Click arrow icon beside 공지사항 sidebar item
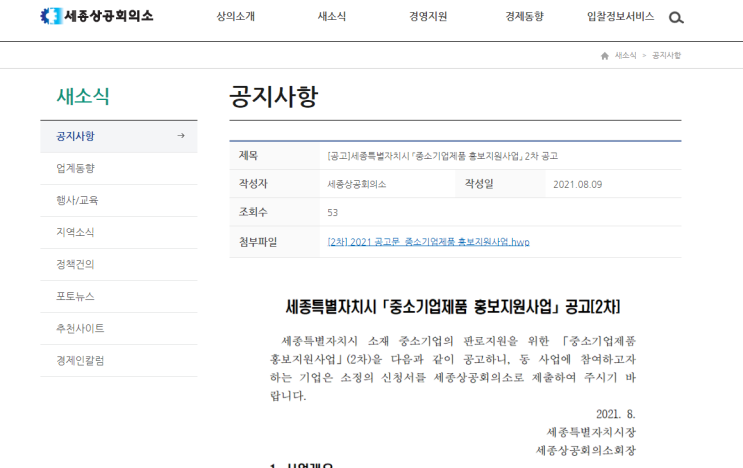743x468 pixels. [181, 136]
